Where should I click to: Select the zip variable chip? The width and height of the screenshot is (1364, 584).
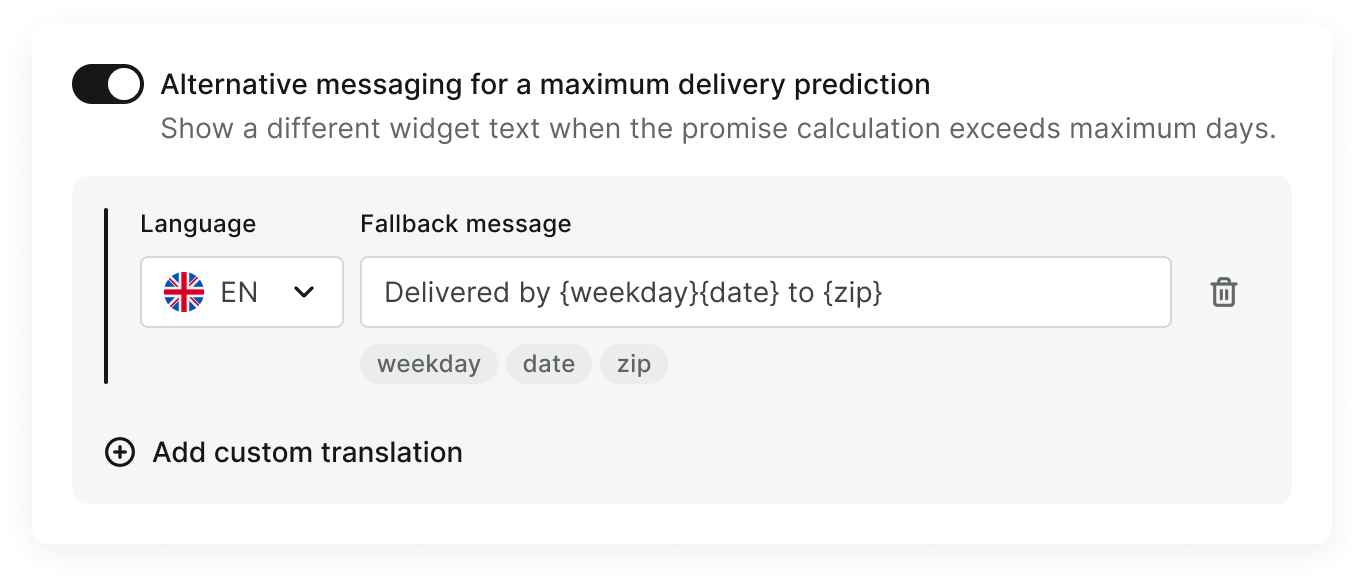[x=634, y=364]
